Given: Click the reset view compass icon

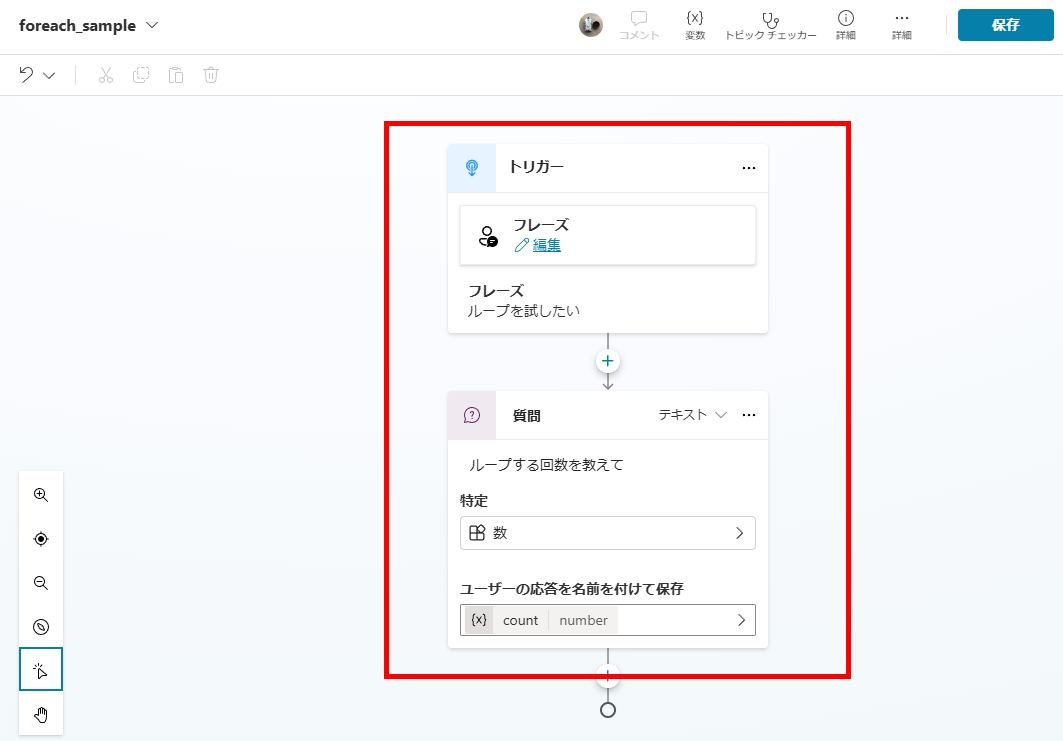Looking at the screenshot, I should tap(41, 627).
